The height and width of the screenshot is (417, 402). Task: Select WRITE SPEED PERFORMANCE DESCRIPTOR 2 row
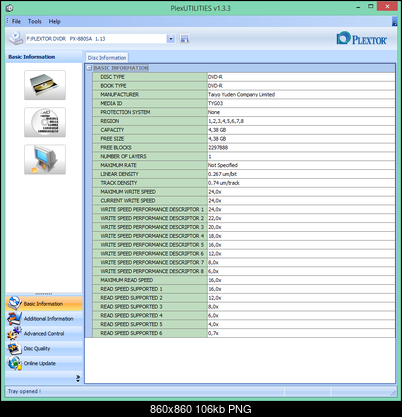coord(244,218)
